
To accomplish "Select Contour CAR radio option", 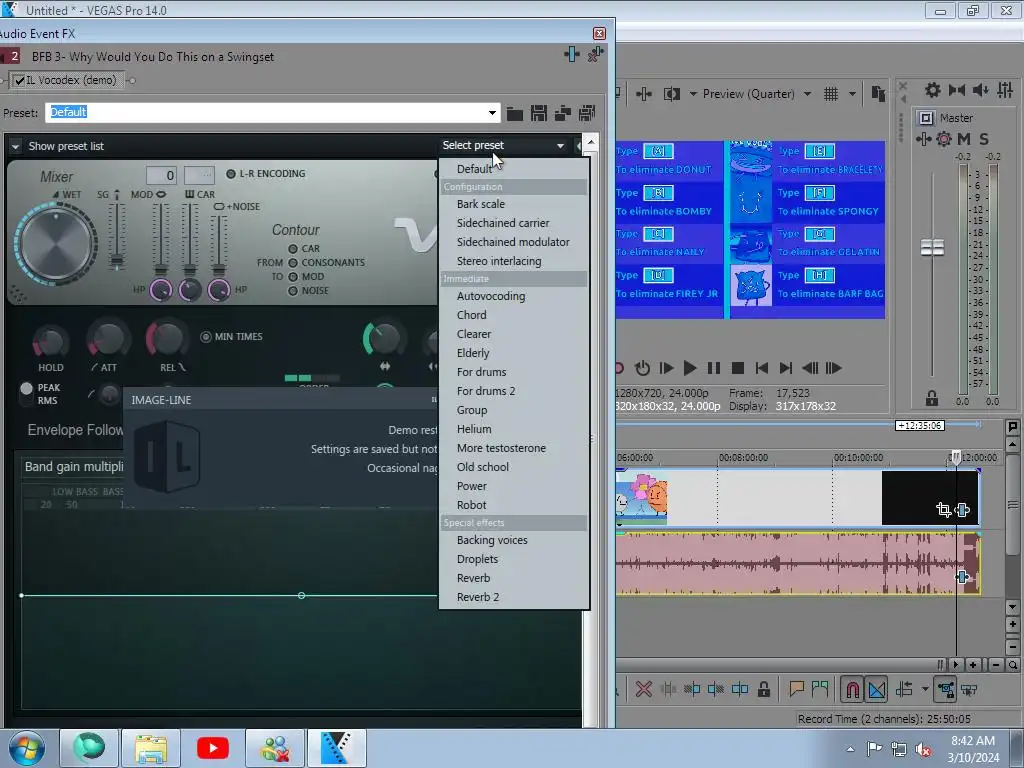I will pyautogui.click(x=293, y=249).
